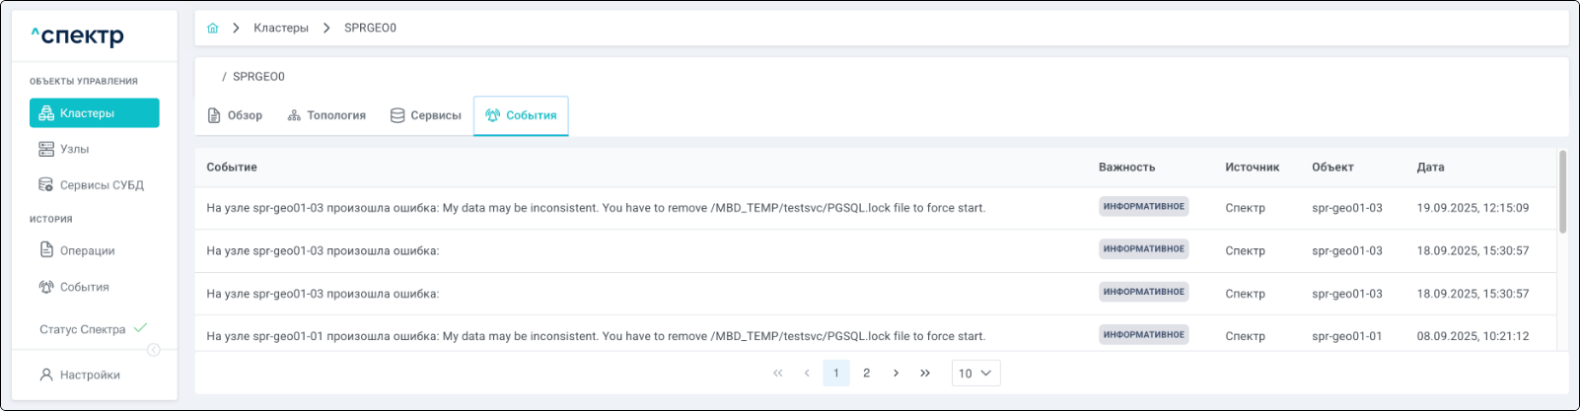The image size is (1580, 411).
Task: Click the Статус Спектра green checkmark
Action: coord(140,328)
